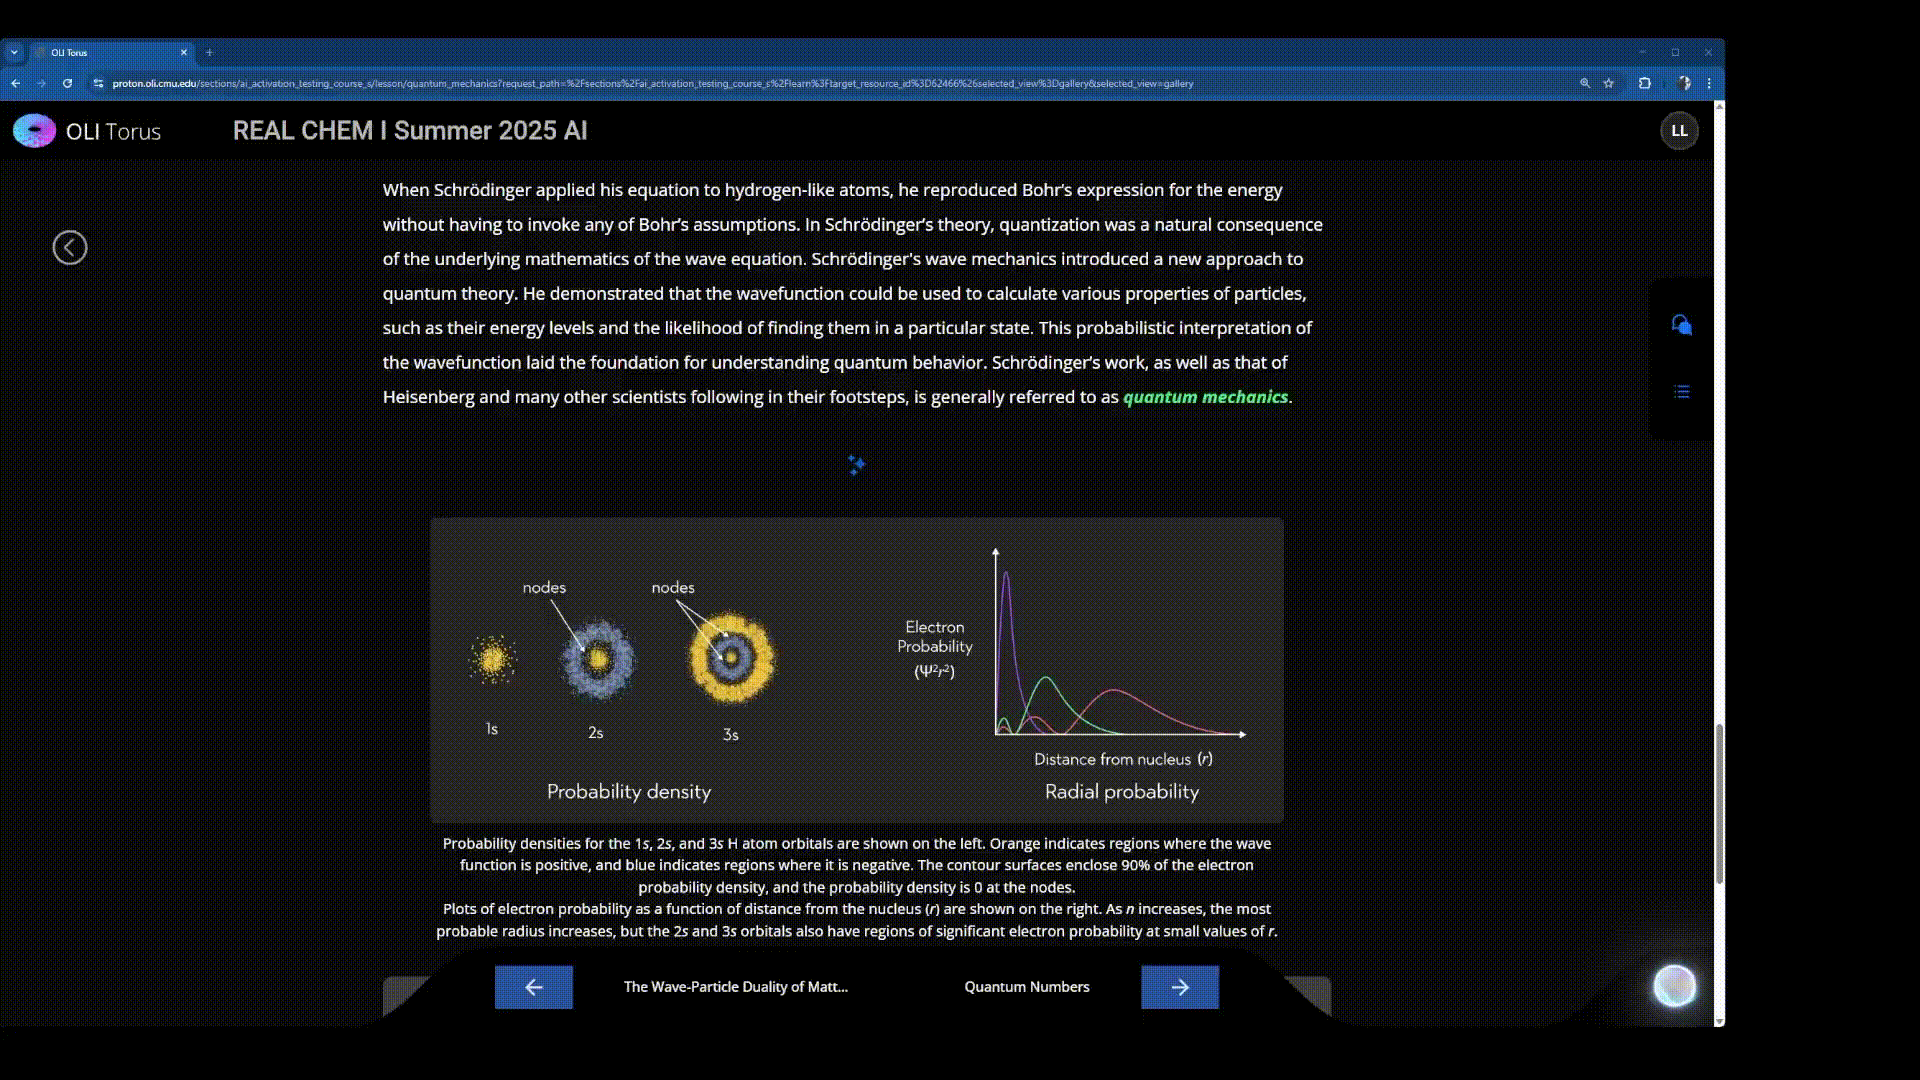Click the zoom magnifier icon in address bar
The height and width of the screenshot is (1080, 1920).
(1585, 83)
